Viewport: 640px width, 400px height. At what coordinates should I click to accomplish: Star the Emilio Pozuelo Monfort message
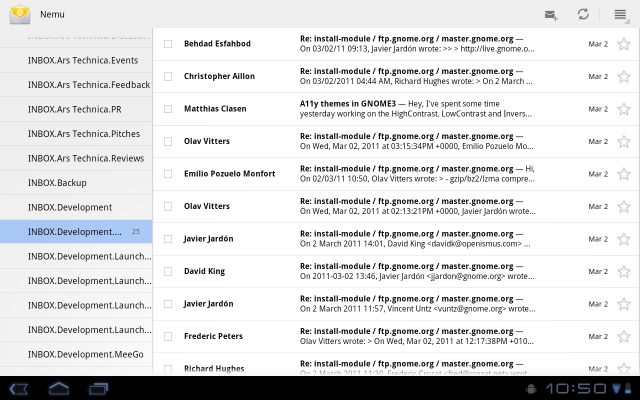pos(624,174)
